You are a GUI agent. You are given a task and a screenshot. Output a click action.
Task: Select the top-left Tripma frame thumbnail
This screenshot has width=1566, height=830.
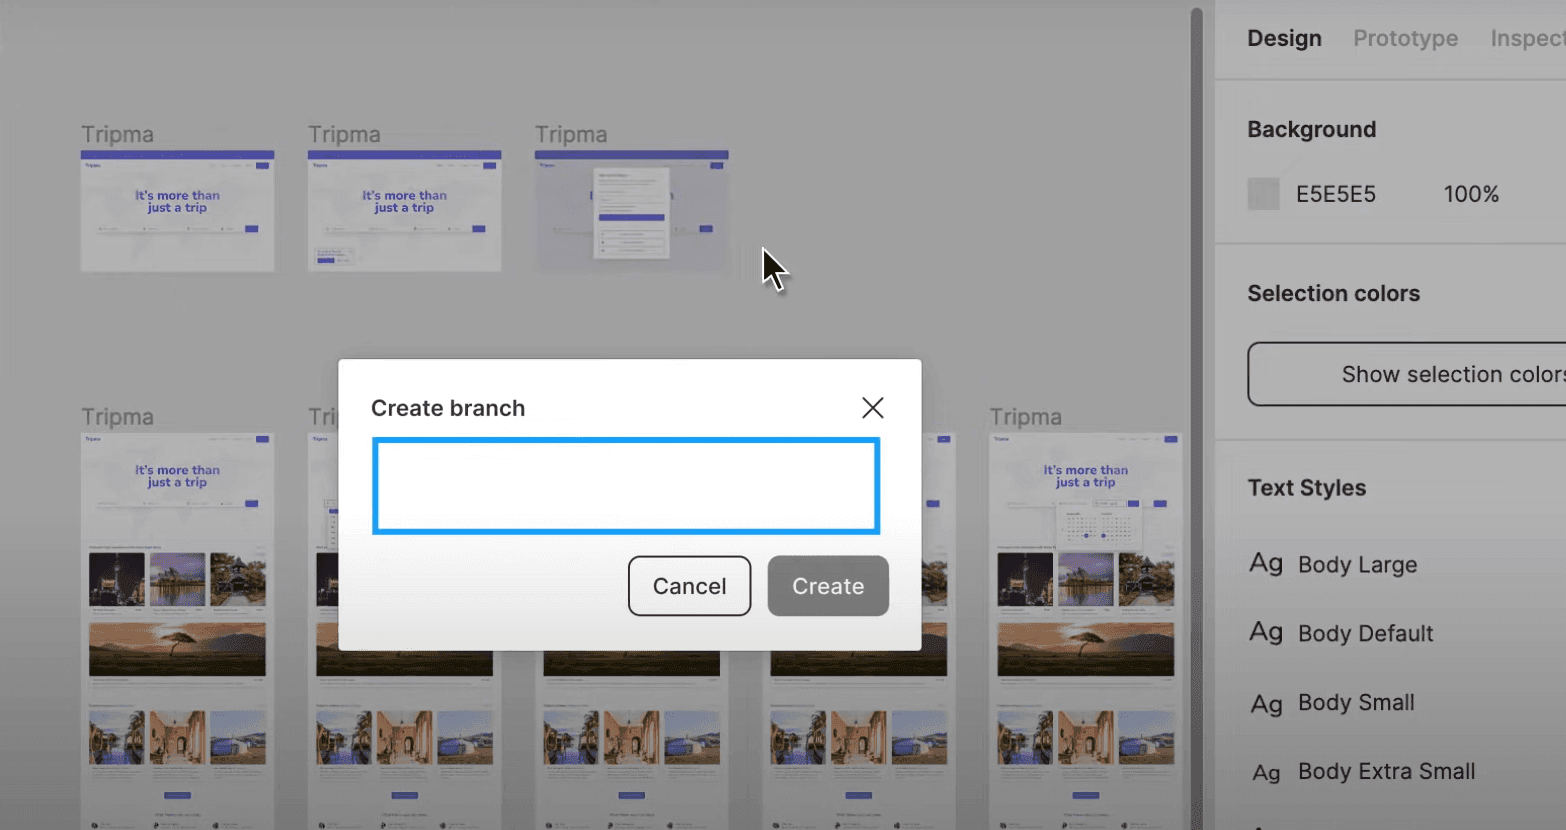click(x=177, y=209)
